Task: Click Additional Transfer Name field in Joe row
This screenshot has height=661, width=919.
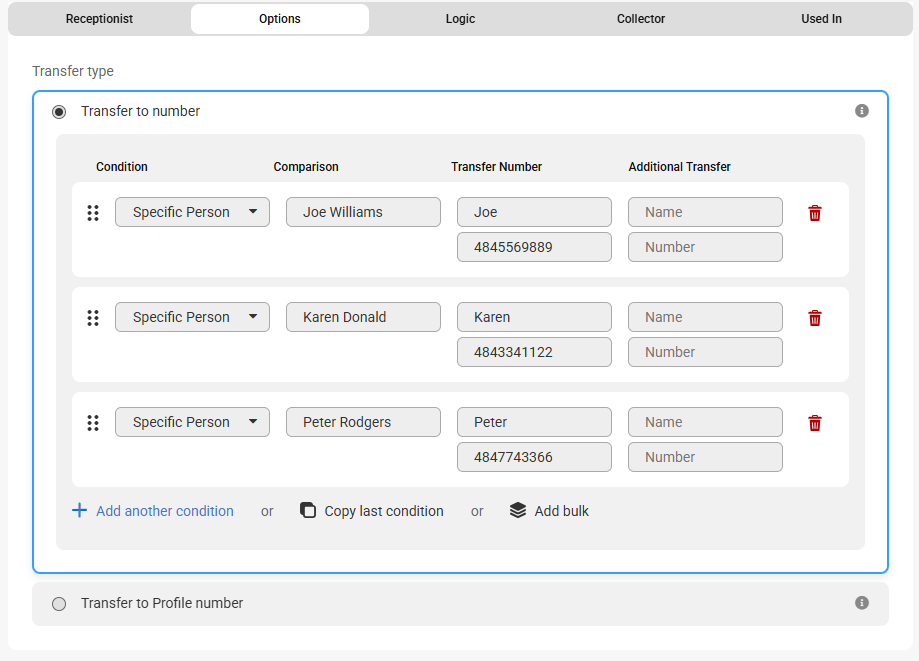Action: pos(705,212)
